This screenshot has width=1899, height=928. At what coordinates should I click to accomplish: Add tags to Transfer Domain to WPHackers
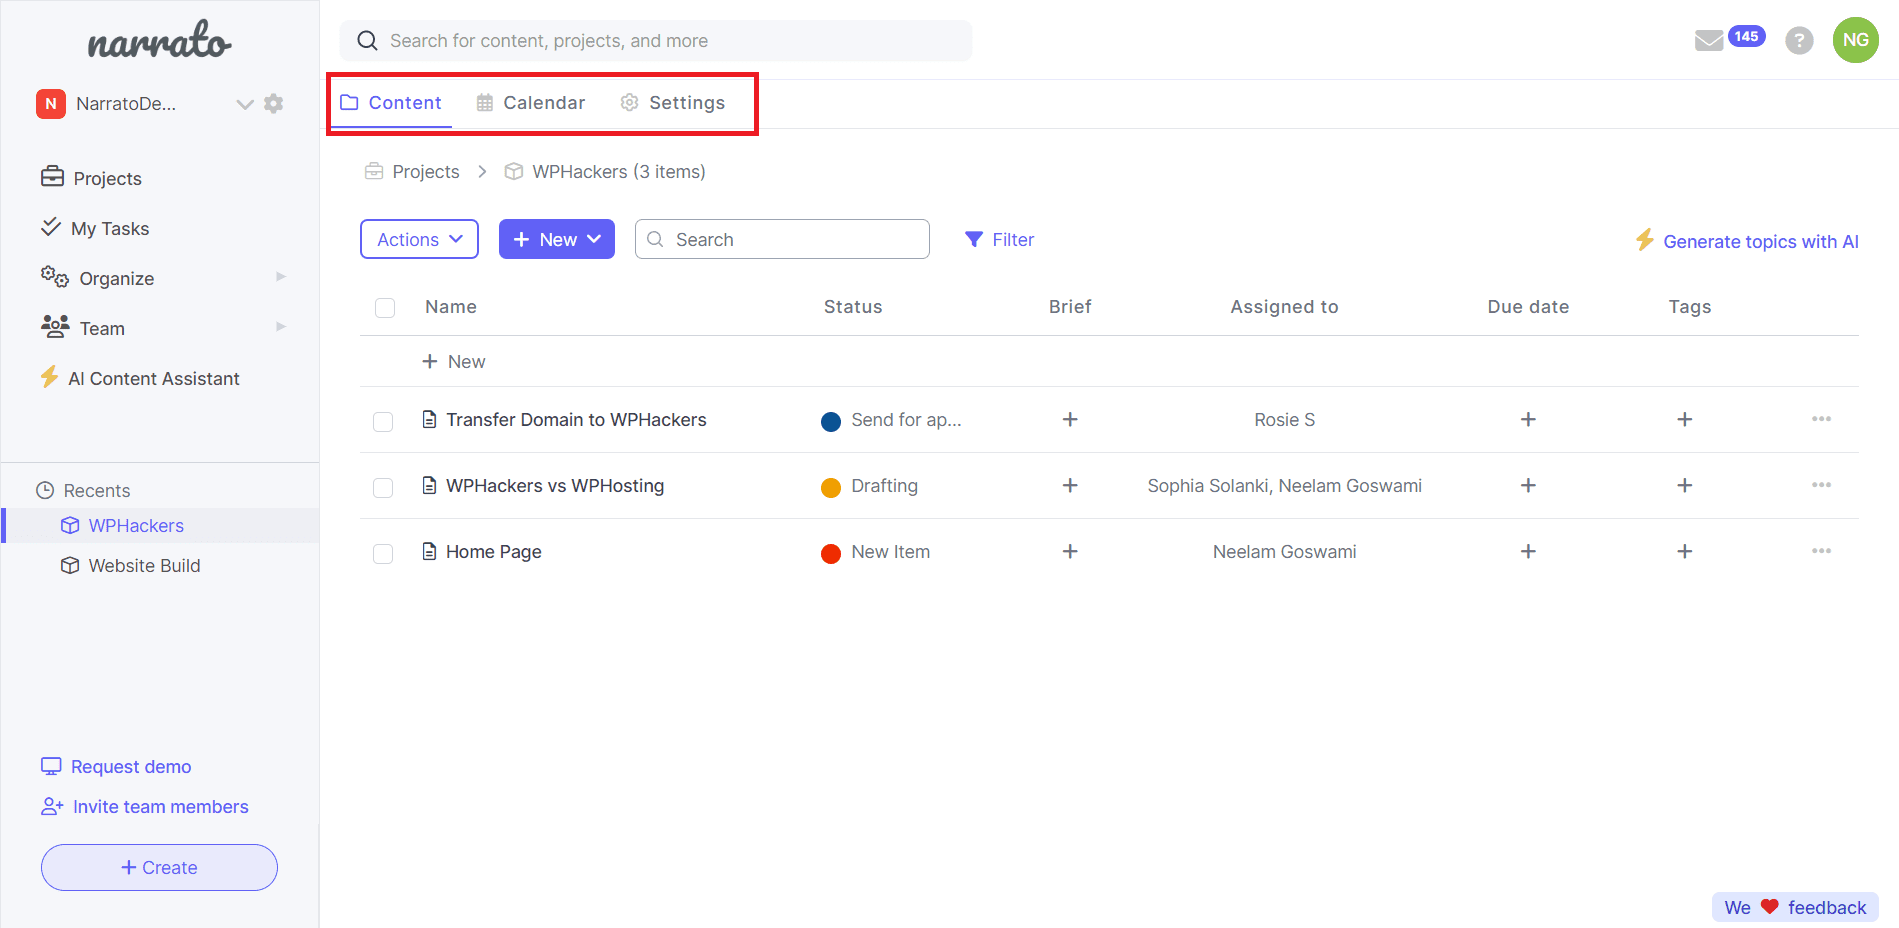coord(1684,420)
